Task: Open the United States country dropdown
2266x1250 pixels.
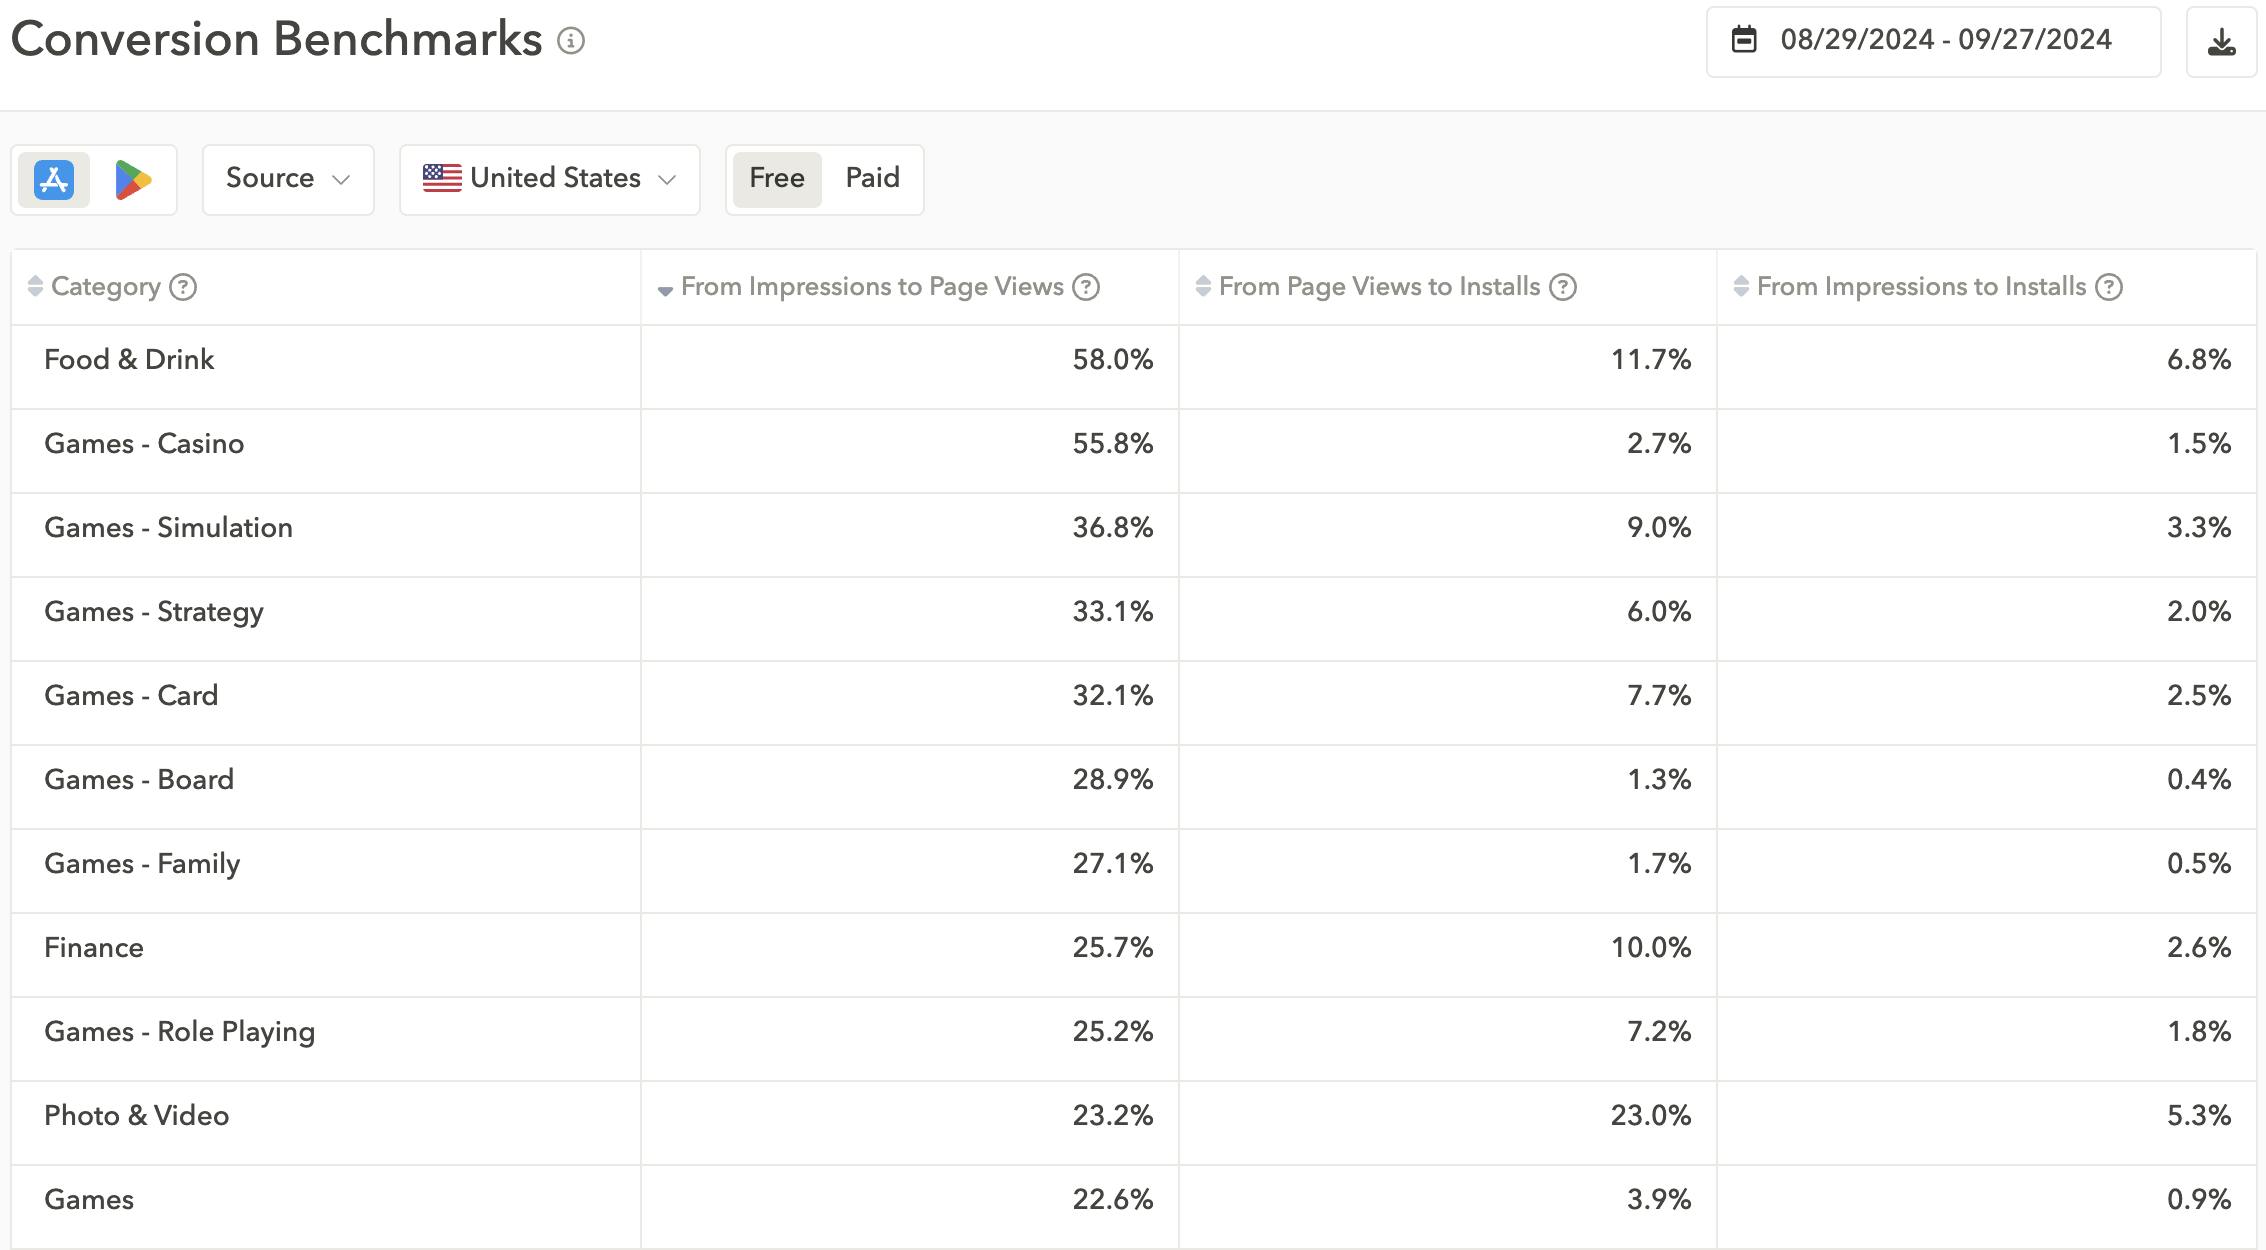Action: (549, 178)
